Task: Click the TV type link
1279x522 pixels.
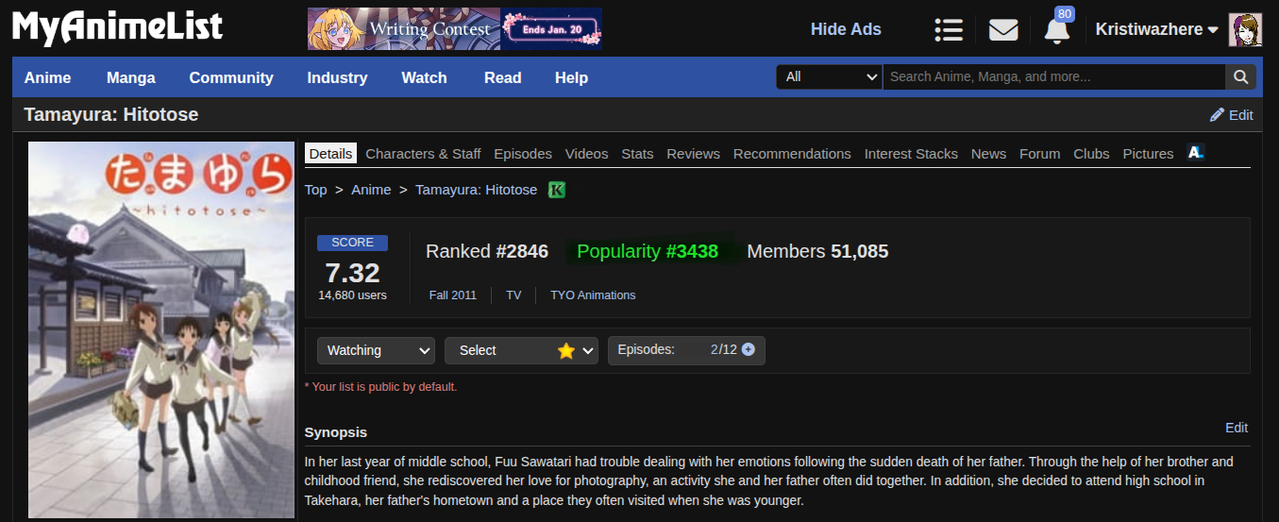Action: click(x=514, y=295)
